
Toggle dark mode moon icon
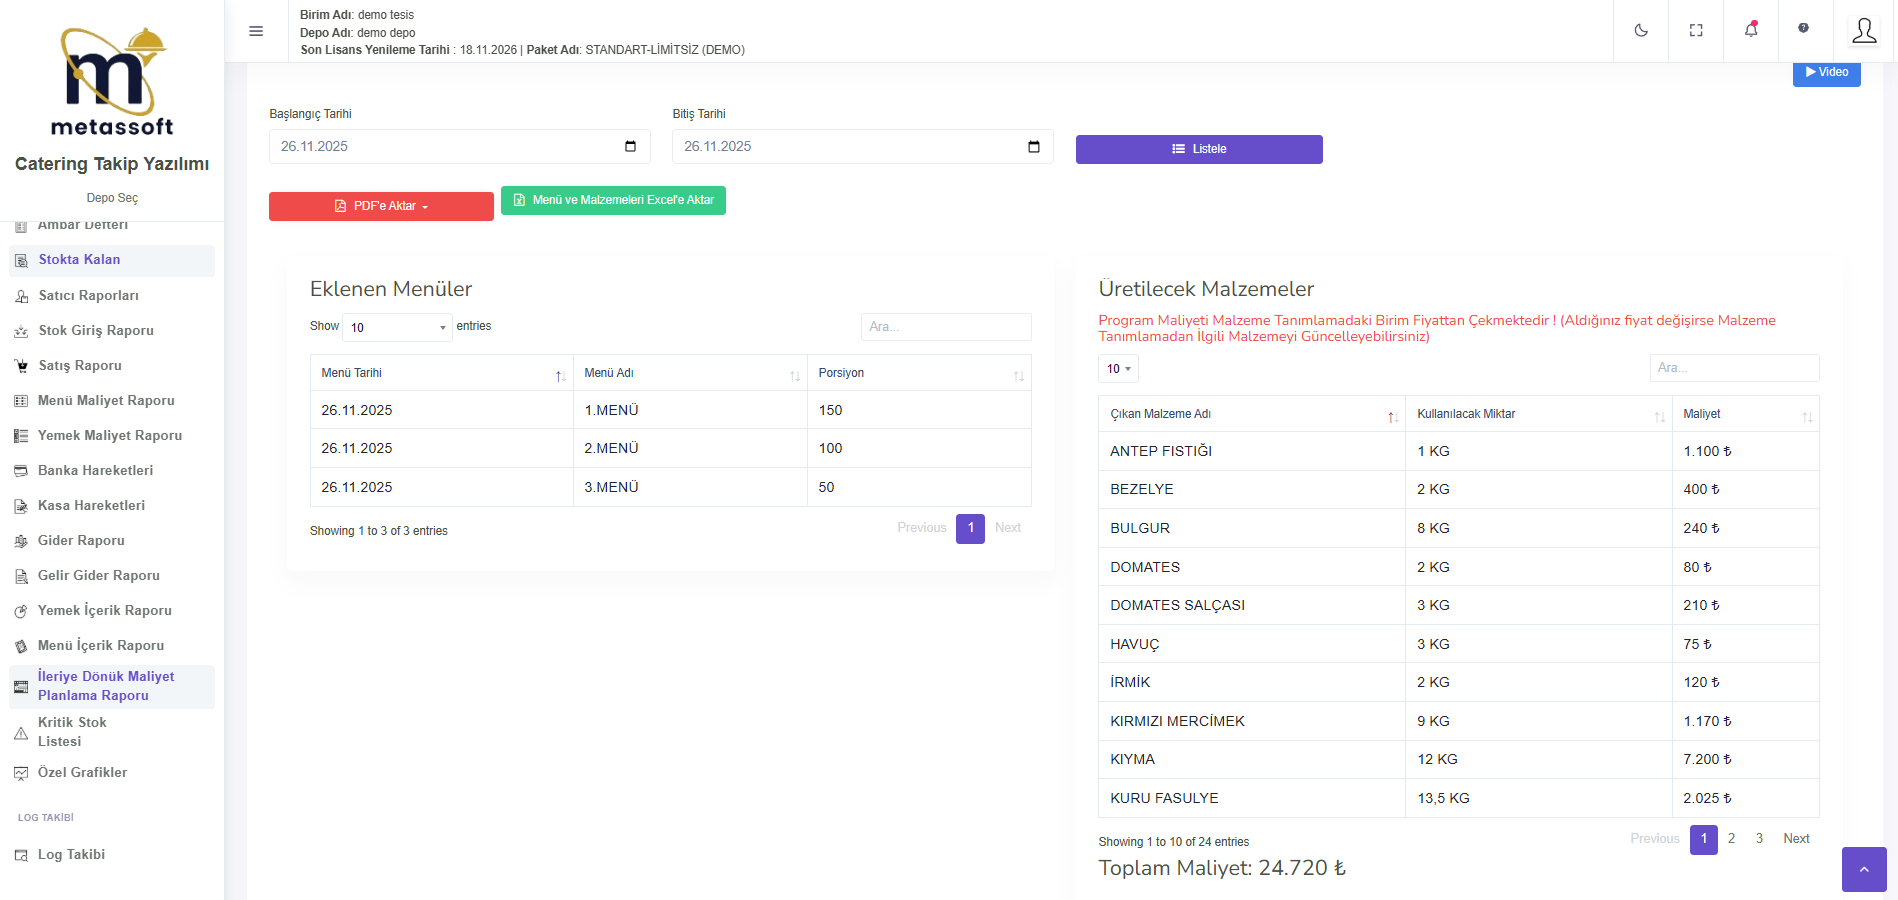tap(1641, 31)
